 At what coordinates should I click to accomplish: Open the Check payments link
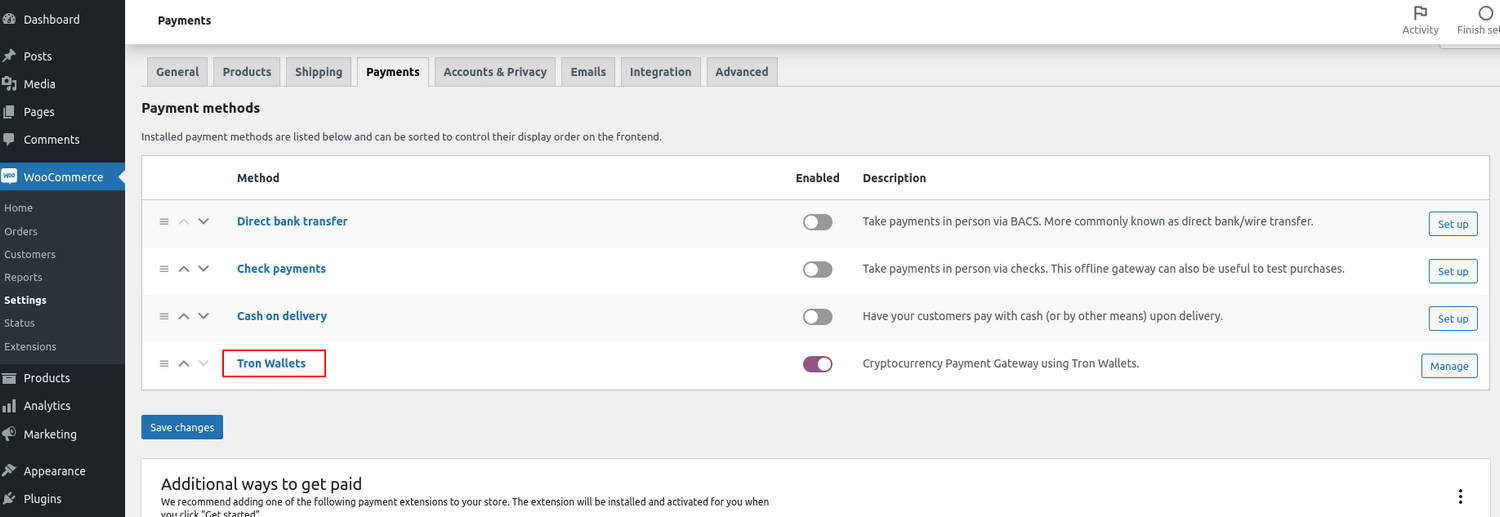(x=281, y=268)
